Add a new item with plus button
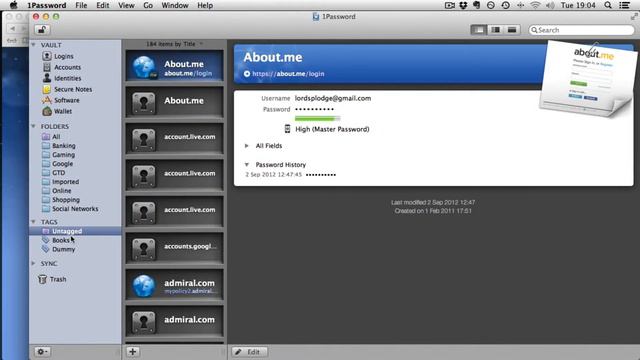The width and height of the screenshot is (640, 360). [132, 351]
